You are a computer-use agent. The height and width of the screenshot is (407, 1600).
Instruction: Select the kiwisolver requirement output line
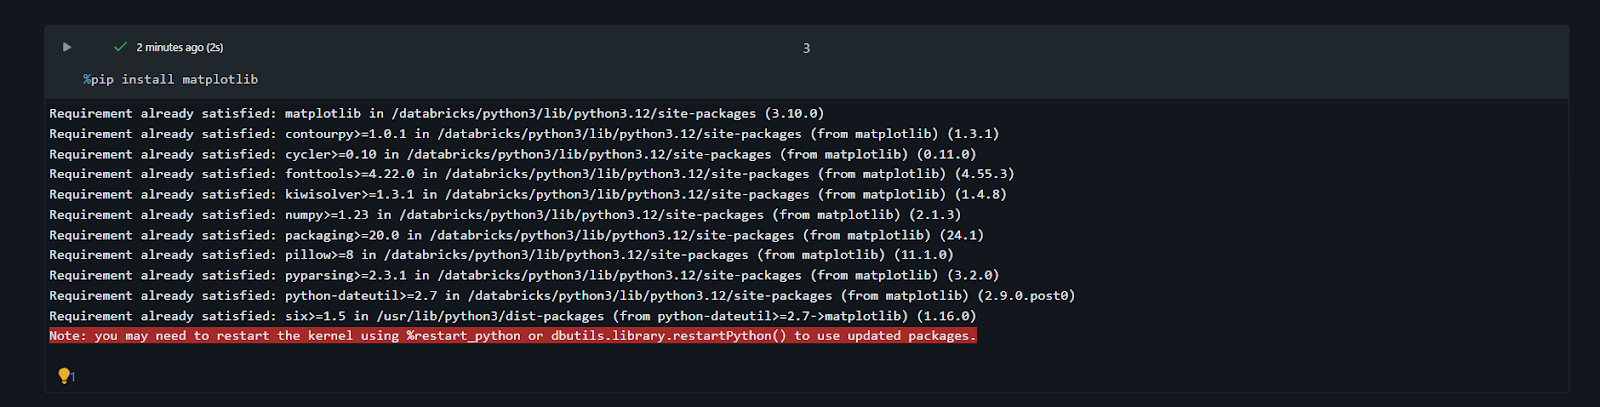[527, 195]
